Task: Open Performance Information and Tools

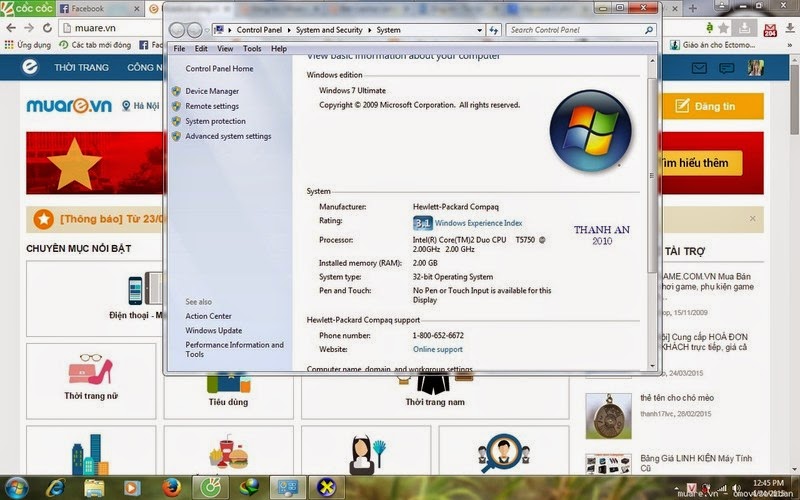Action: 234,349
